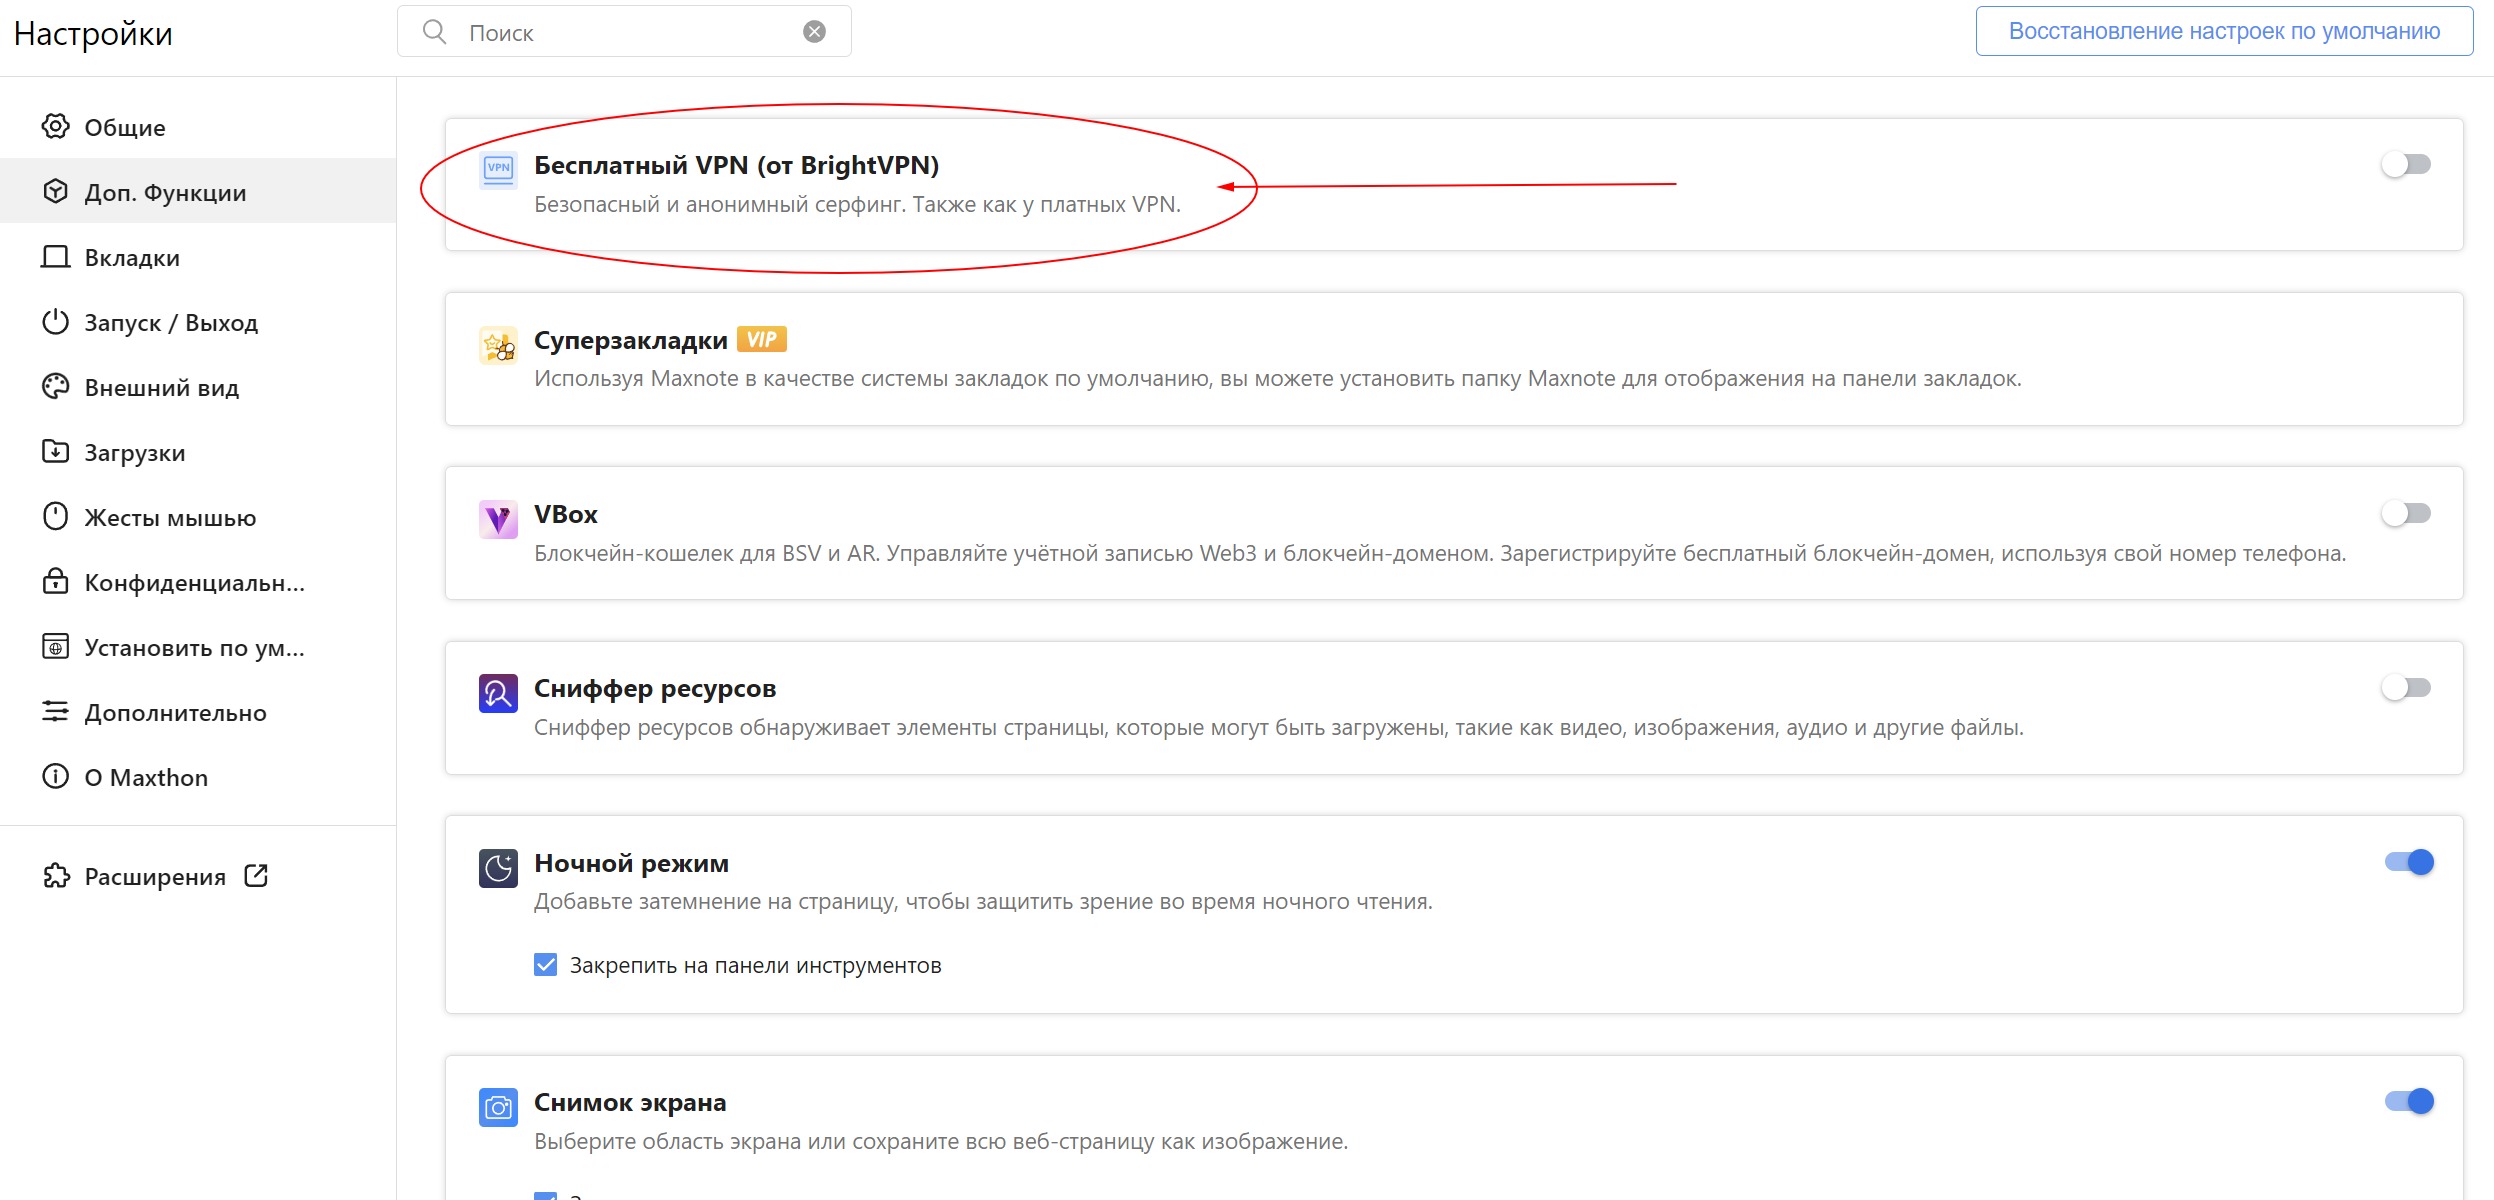2494x1200 pixels.
Task: Disable the Night mode switch
Action: click(x=2408, y=862)
